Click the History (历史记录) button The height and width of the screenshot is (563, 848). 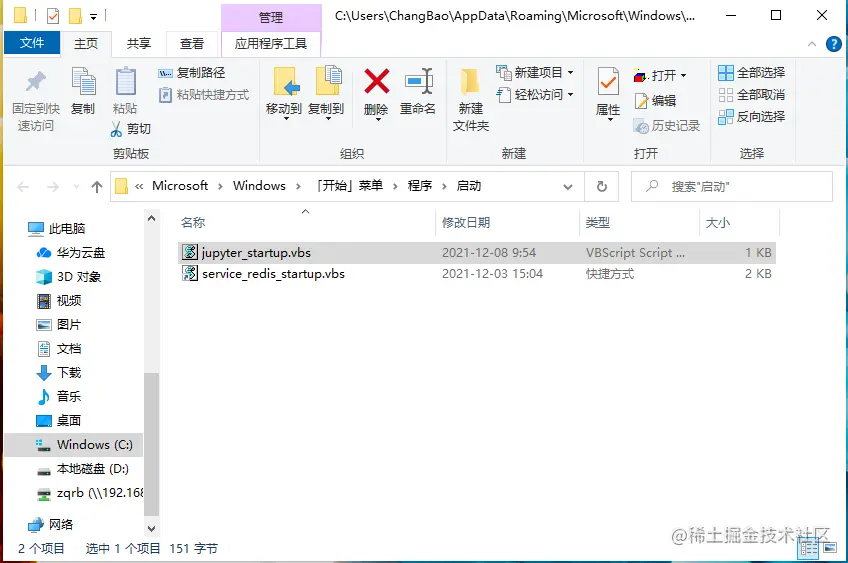pyautogui.click(x=667, y=125)
